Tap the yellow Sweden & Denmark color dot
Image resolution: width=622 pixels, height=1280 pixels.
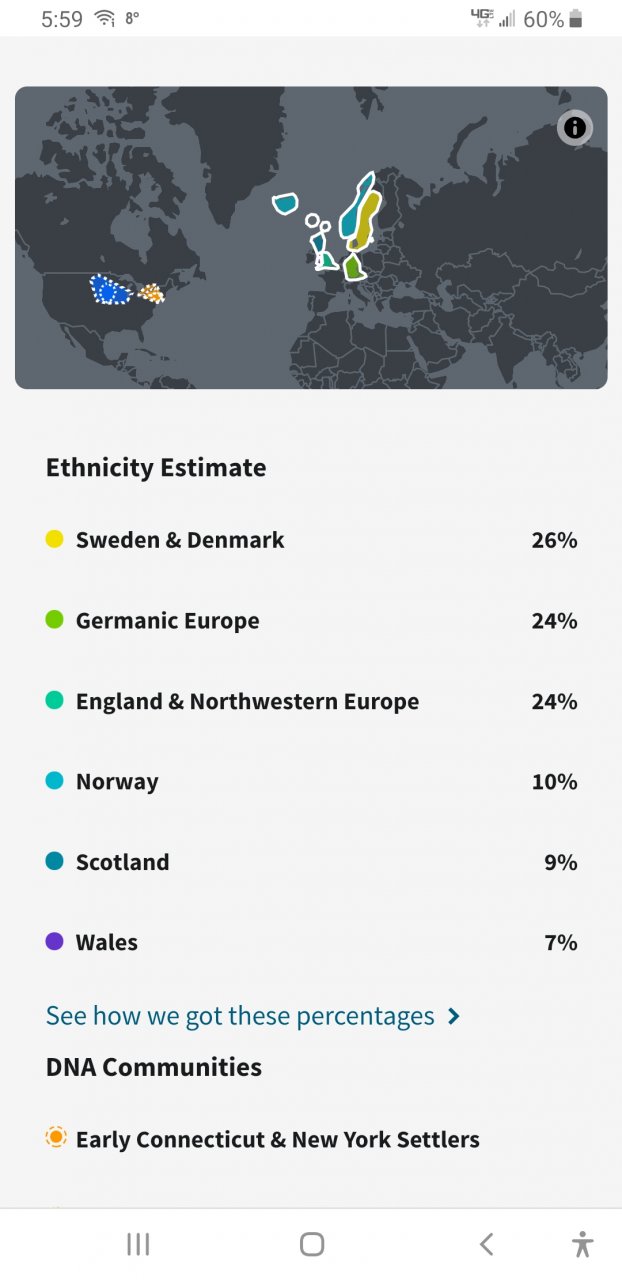(x=55, y=539)
